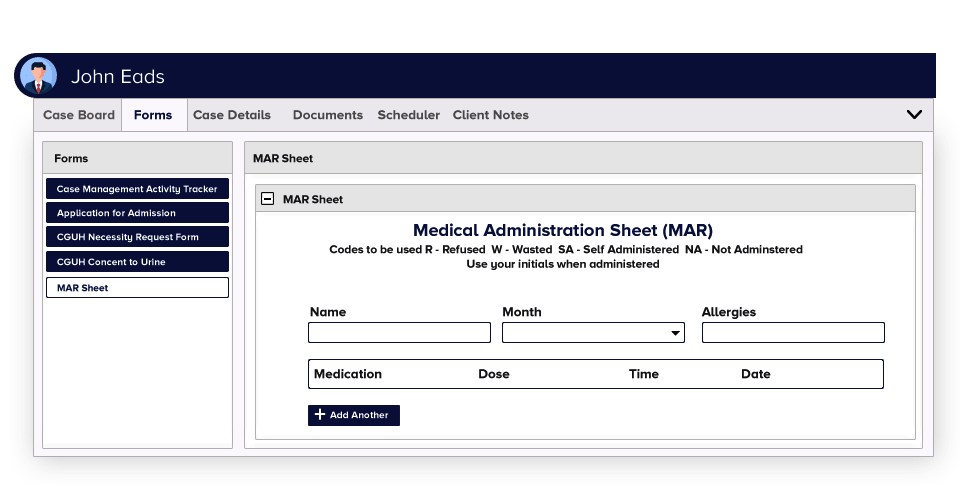Collapse the MAR Sheet section minus icon
Viewport: 975px width, 503px height.
click(x=267, y=199)
